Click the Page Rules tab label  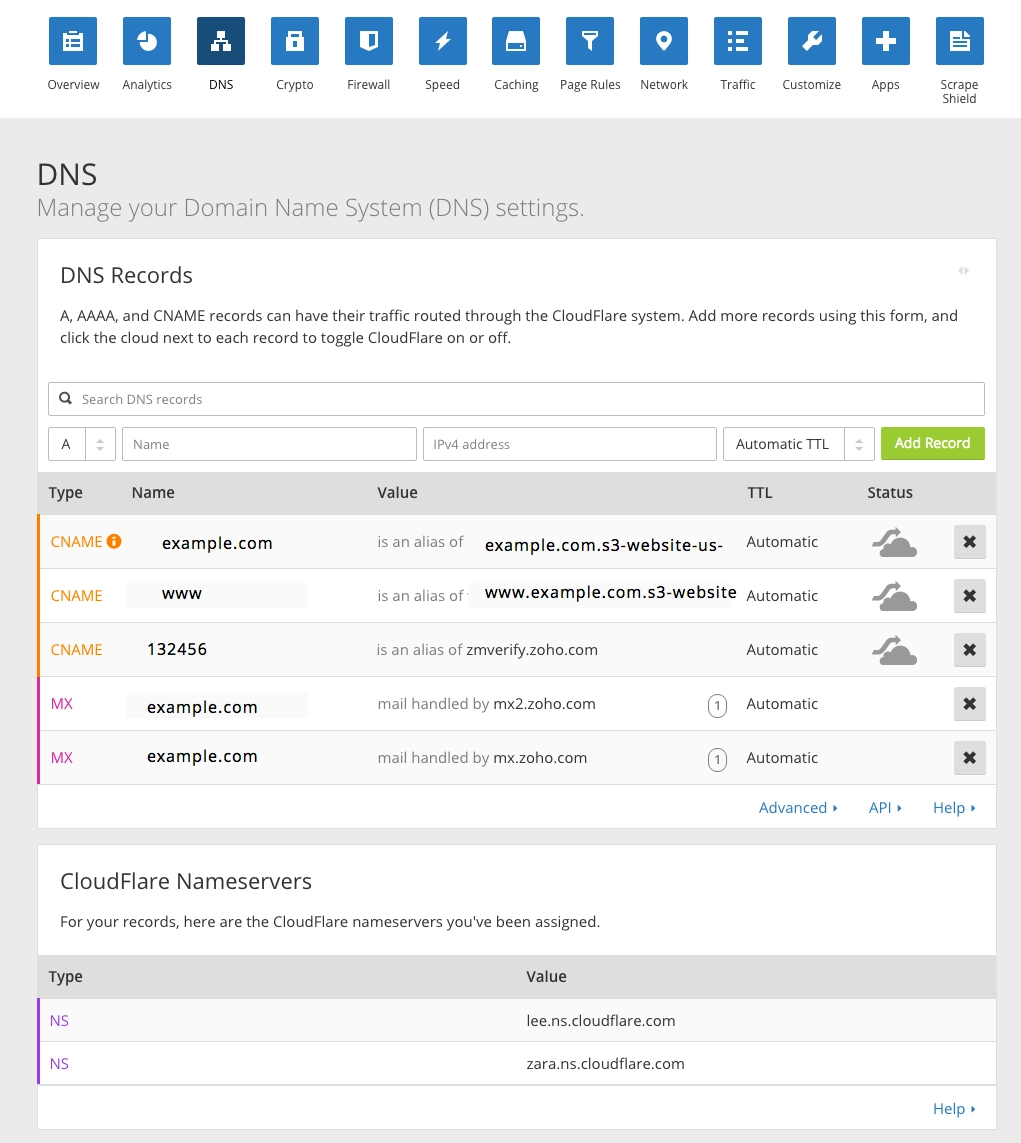590,85
